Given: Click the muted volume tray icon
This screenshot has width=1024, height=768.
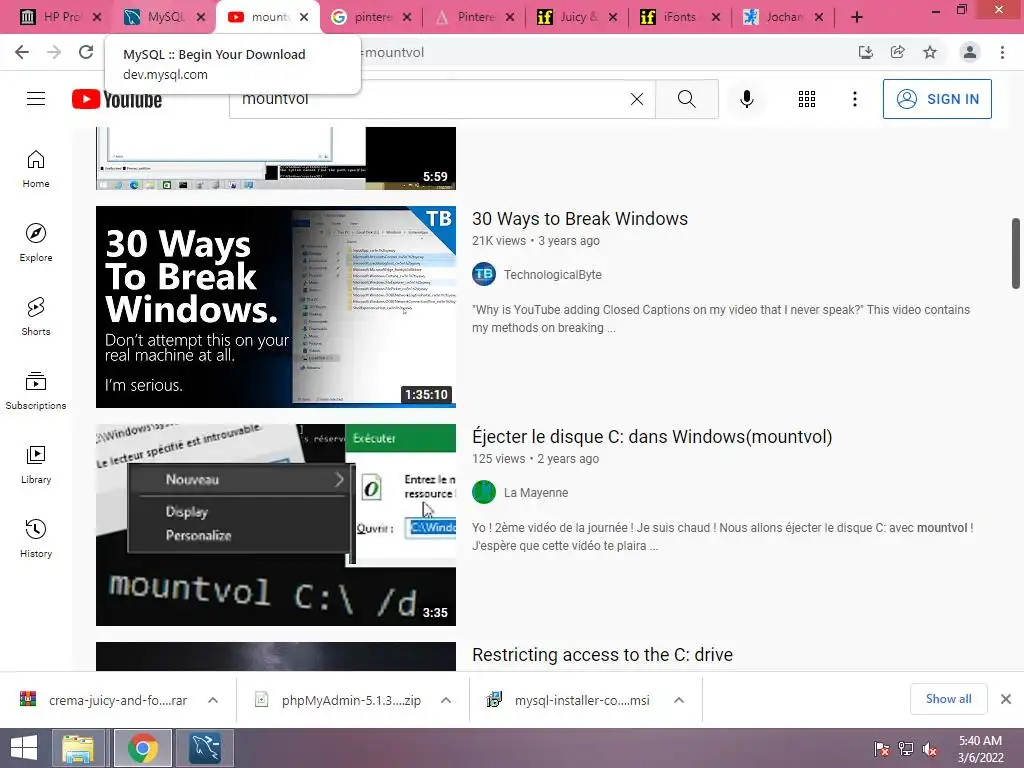Looking at the screenshot, I should pos(930,749).
